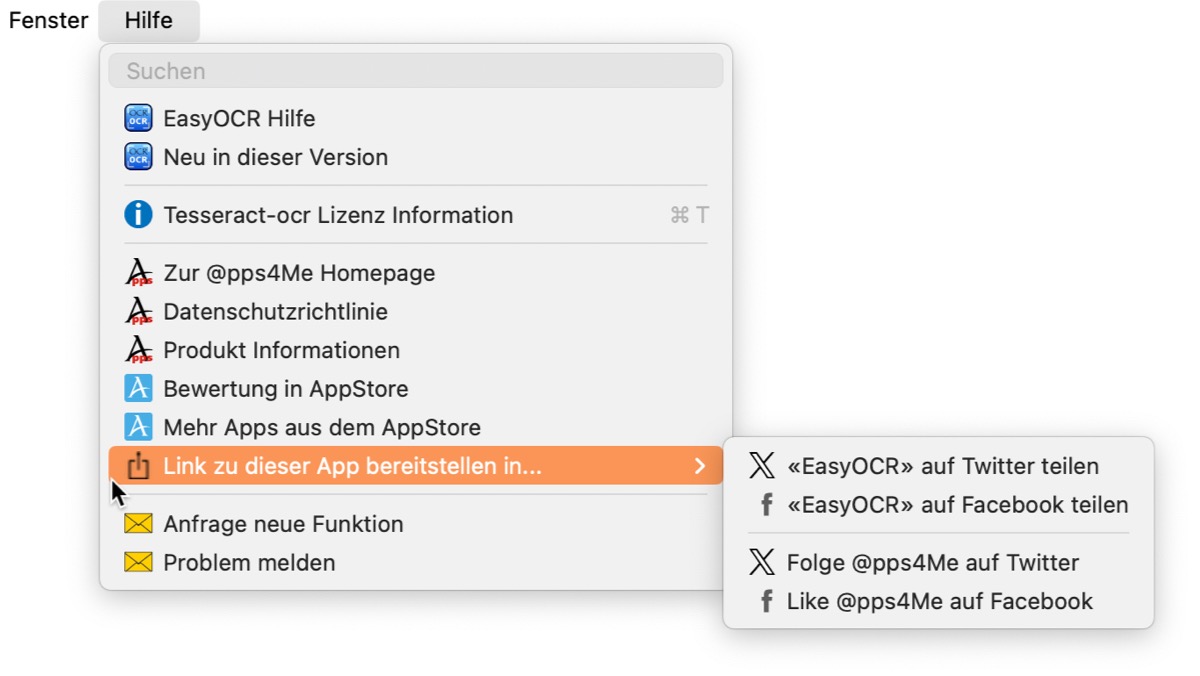Click the share icon on the highlighted row
This screenshot has height=676, width=1200.
138,465
